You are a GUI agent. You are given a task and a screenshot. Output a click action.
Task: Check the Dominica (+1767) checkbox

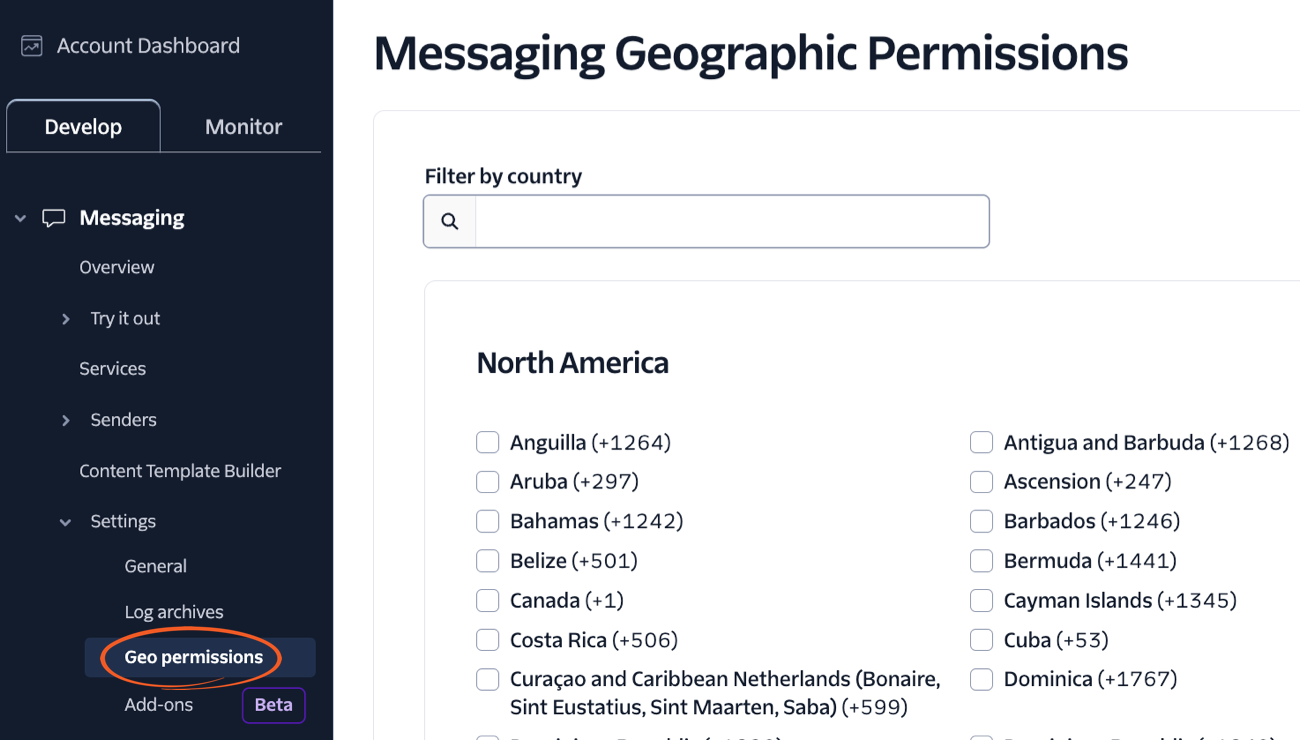click(x=981, y=679)
